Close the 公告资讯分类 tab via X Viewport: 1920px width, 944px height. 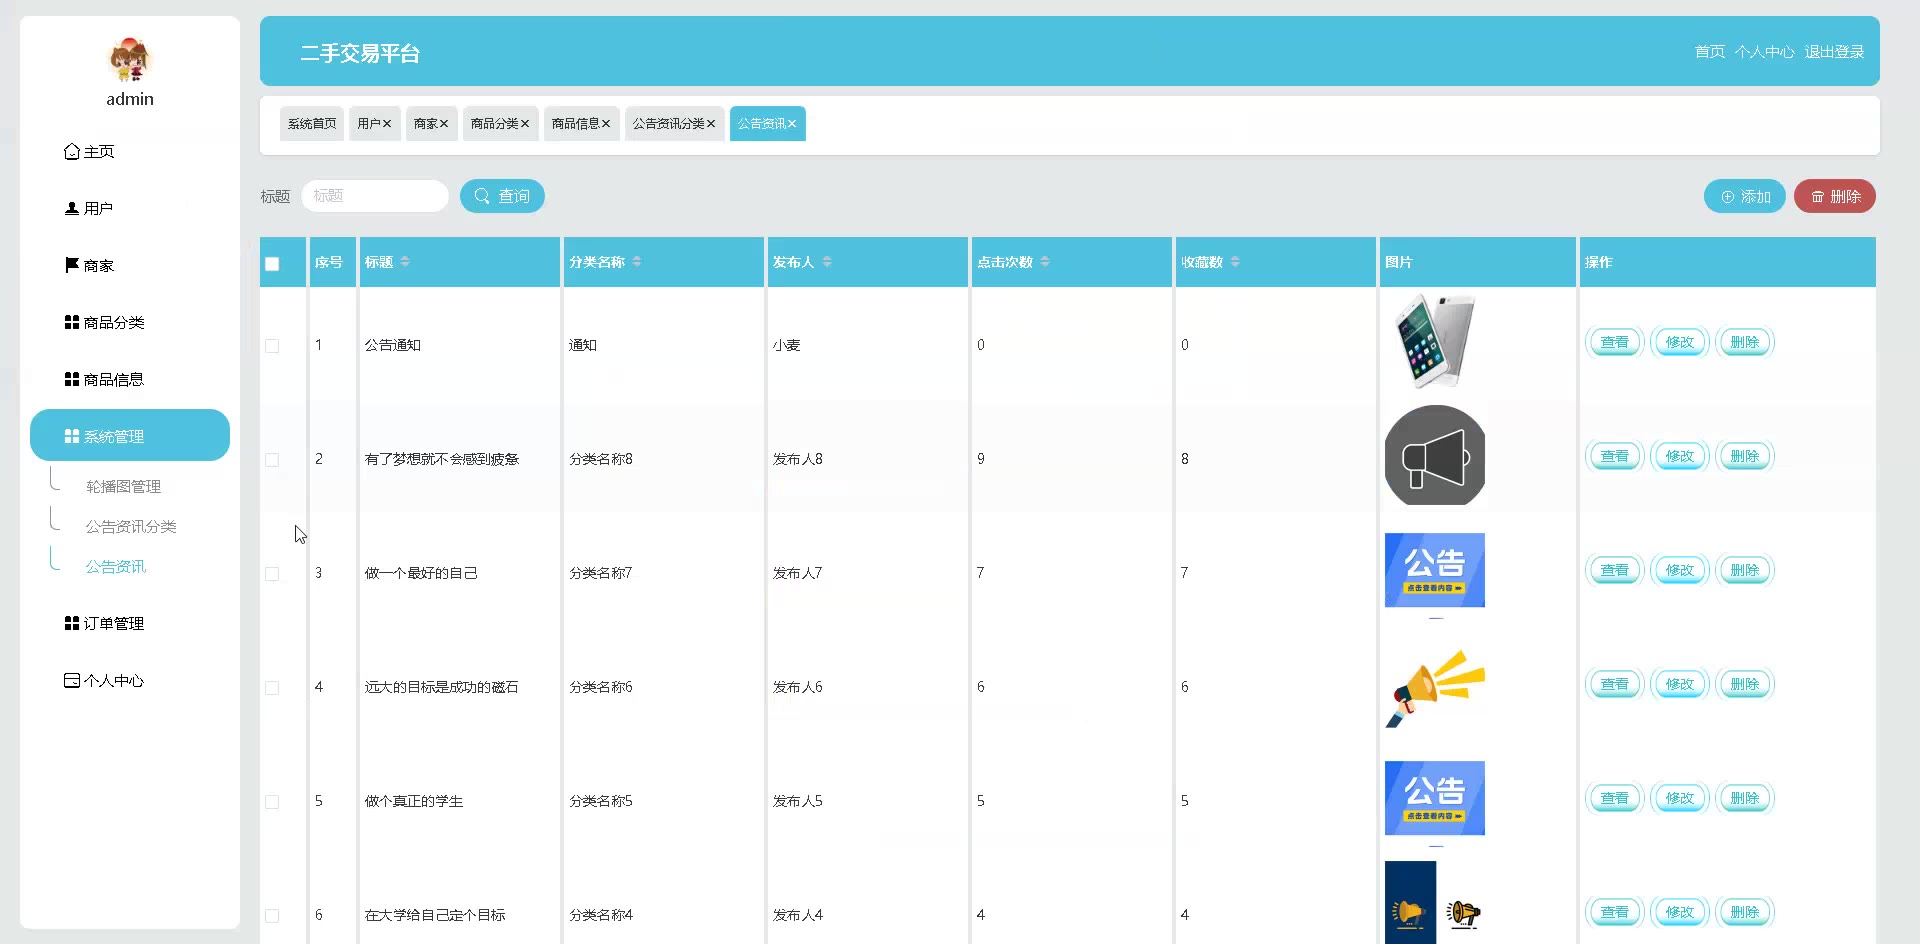pos(711,124)
